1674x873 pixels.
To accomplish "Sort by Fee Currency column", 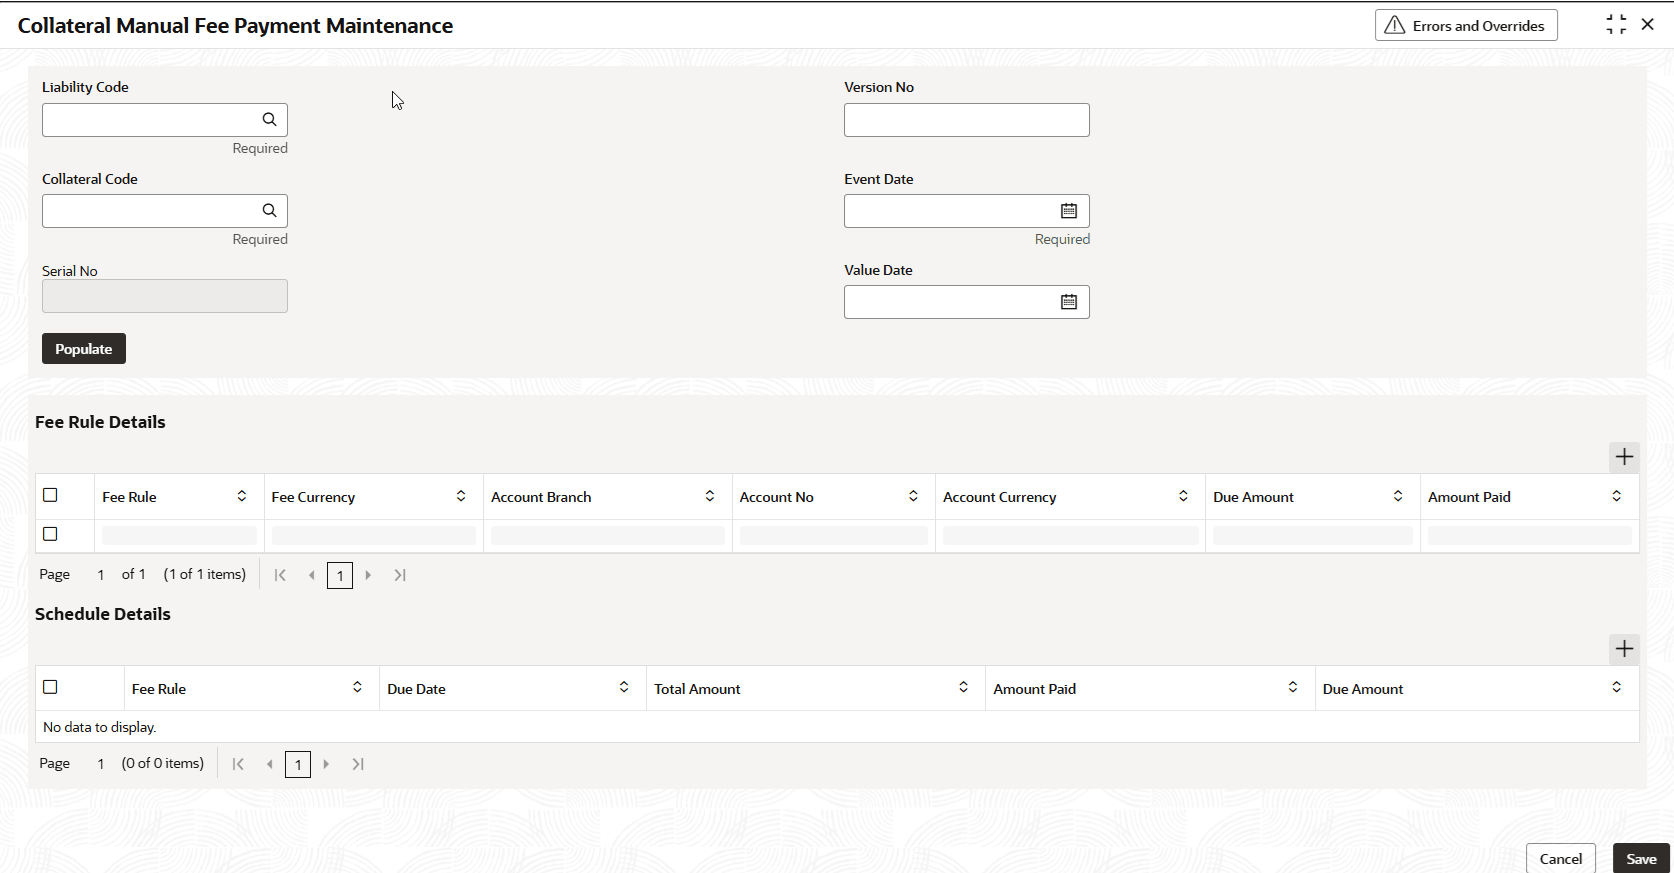I will click(461, 496).
